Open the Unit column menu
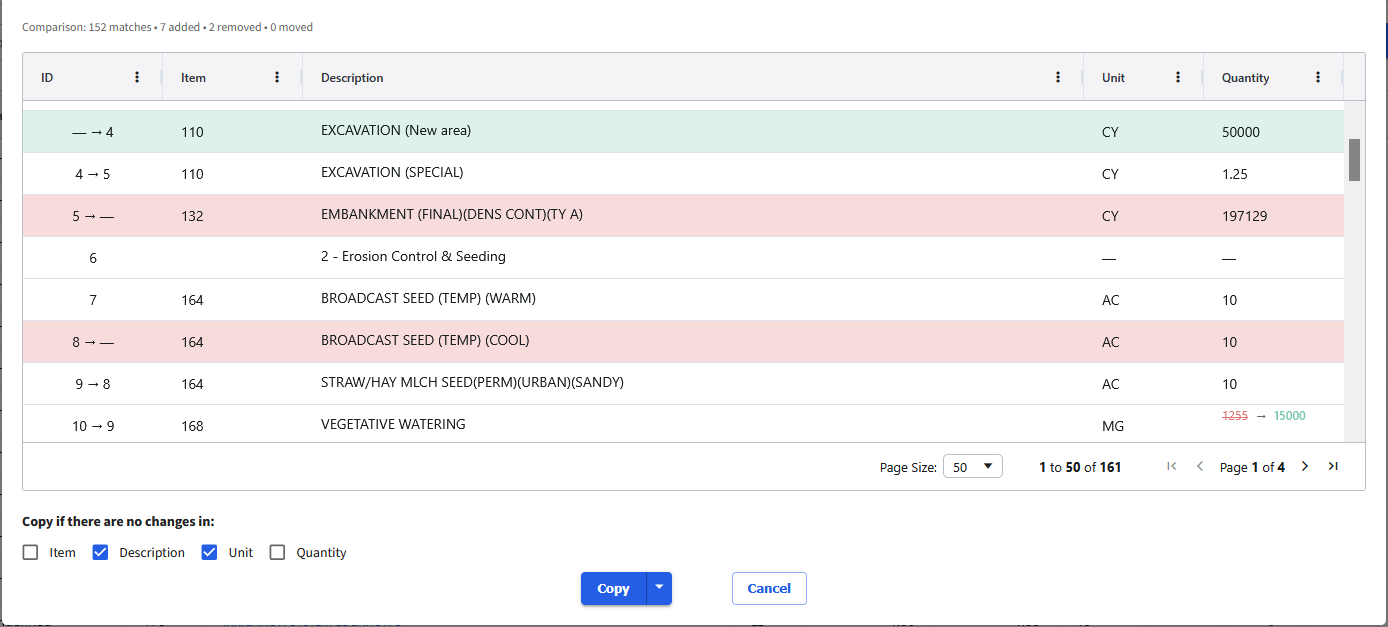Screen dimensions: 1388x627 [1177, 77]
